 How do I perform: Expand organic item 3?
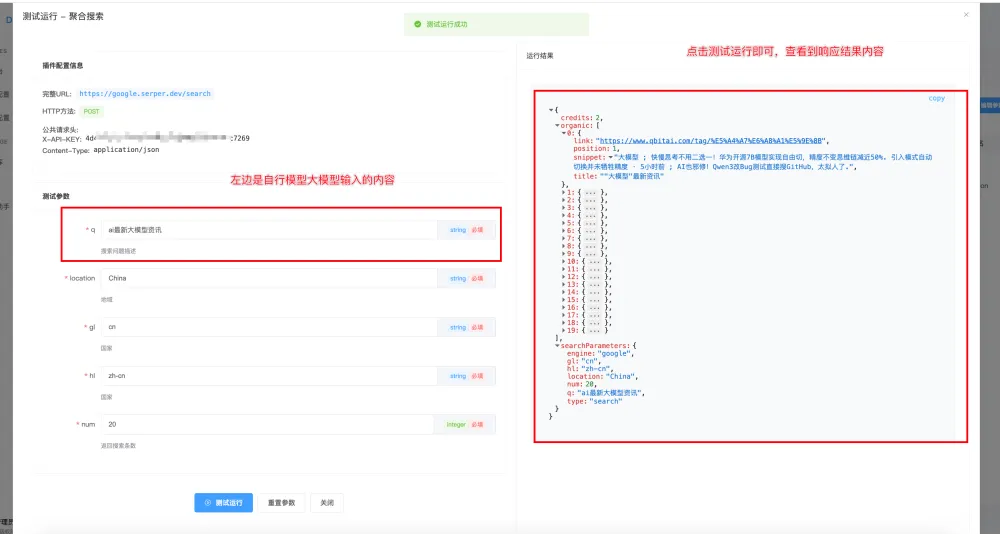pos(564,207)
